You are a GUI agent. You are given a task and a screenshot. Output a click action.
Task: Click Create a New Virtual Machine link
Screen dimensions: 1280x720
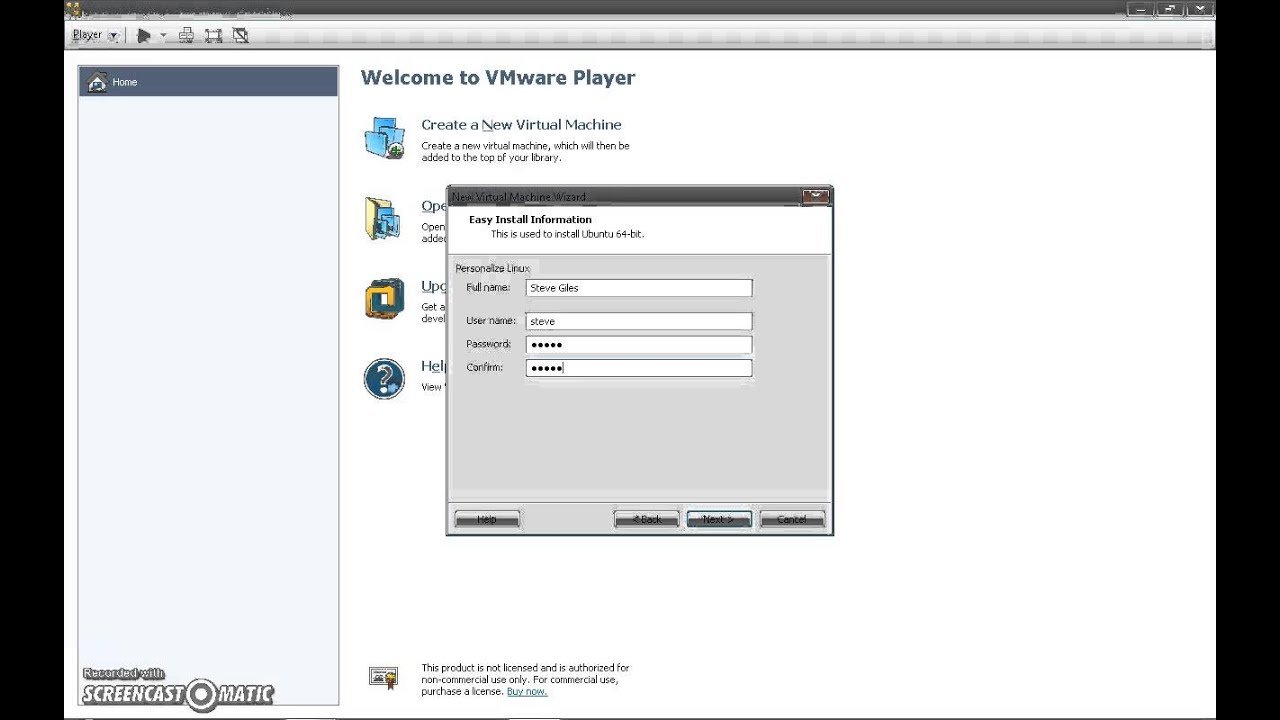(521, 125)
